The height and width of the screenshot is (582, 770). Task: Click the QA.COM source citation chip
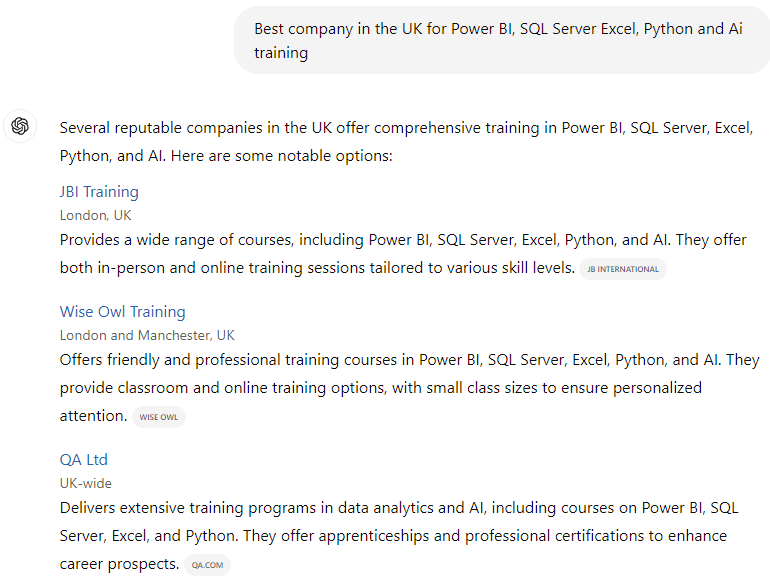click(x=207, y=565)
